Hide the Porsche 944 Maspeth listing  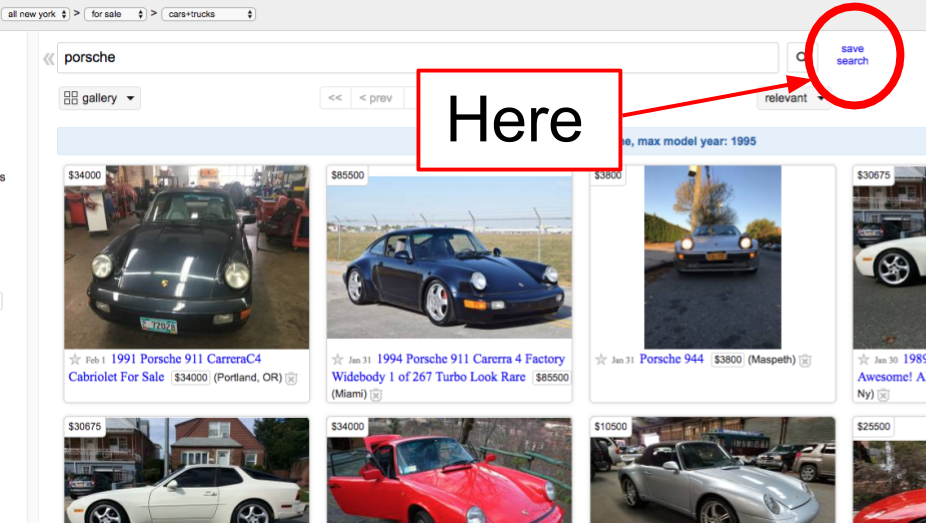coord(805,360)
